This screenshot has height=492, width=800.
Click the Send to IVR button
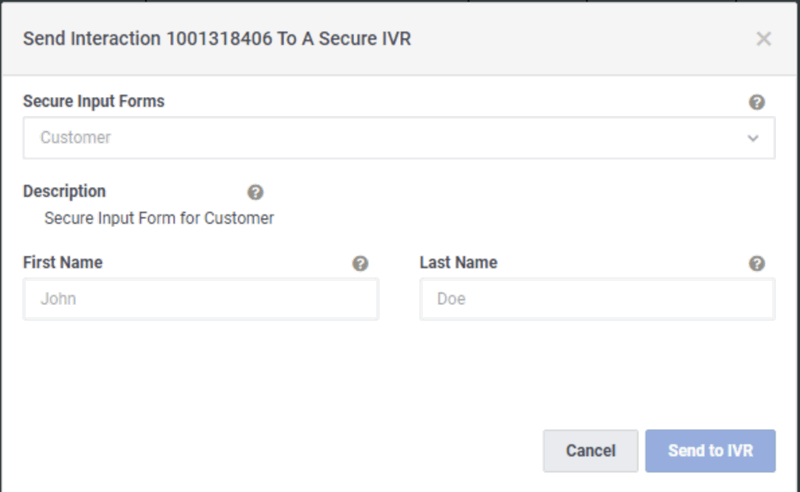pos(710,451)
